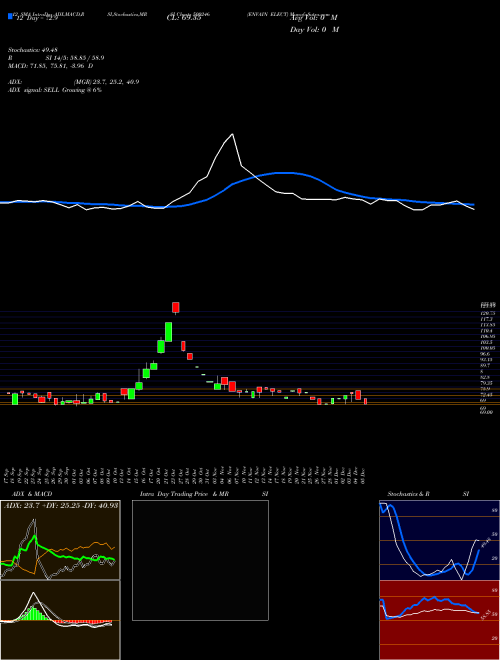Screen dimensions: 500x660
Task: Click the last red candle at the chart's right end
Action: [365, 401]
